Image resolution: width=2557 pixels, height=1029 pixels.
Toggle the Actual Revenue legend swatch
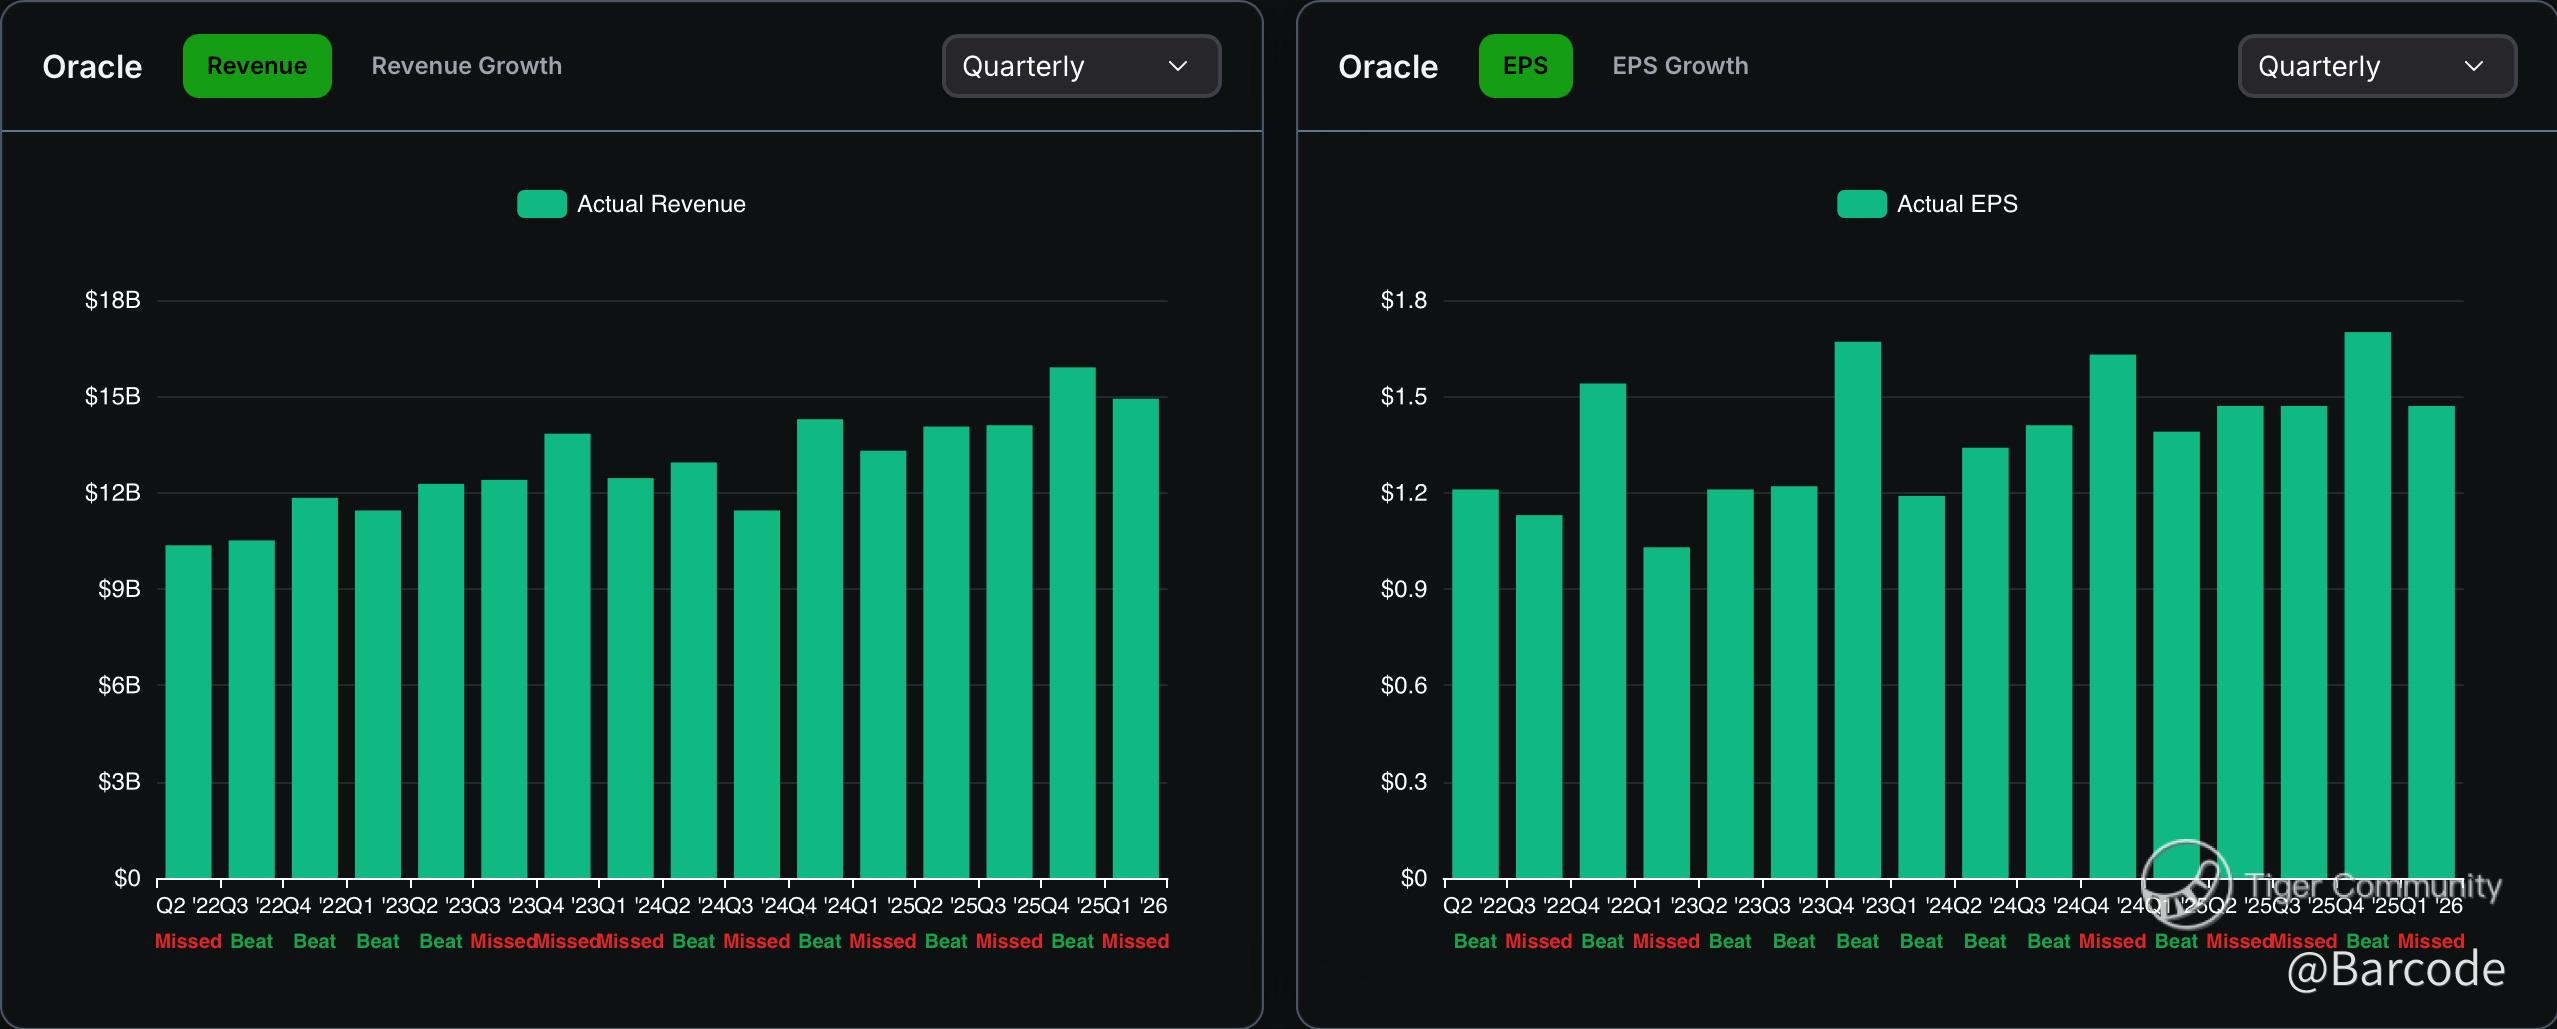[541, 204]
